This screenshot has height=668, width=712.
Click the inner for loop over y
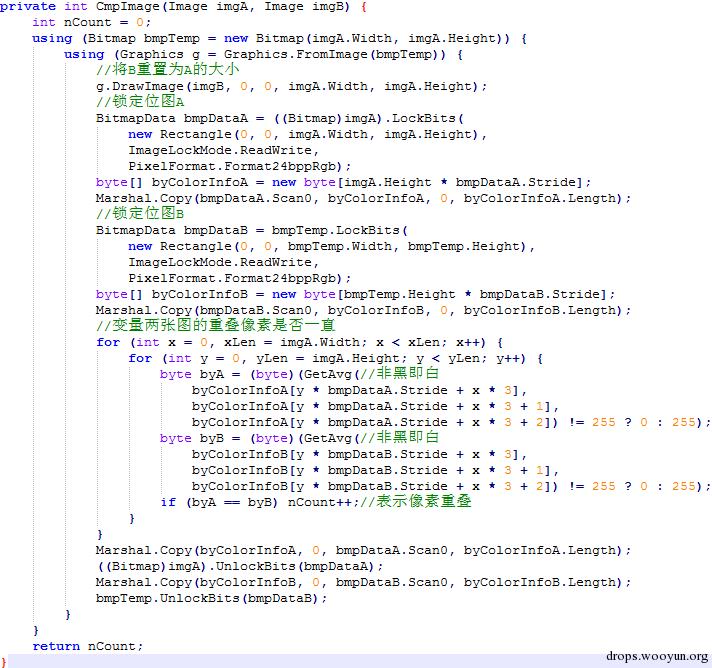pos(335,358)
